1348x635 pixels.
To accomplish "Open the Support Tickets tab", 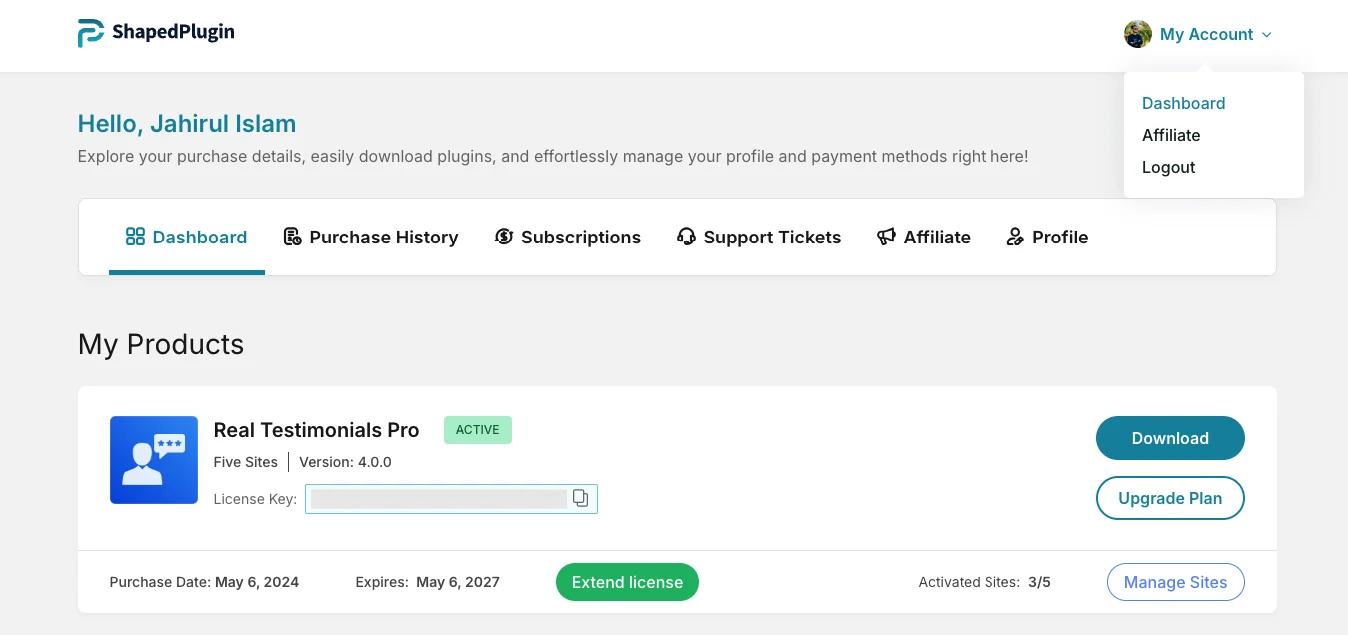I will [x=759, y=237].
